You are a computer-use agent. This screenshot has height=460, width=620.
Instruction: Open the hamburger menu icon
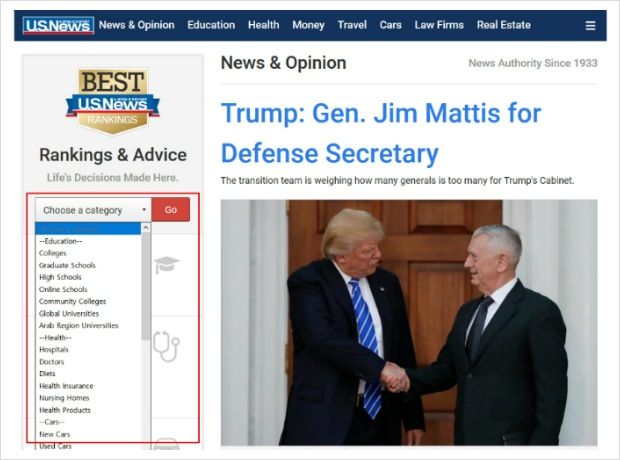pos(590,26)
